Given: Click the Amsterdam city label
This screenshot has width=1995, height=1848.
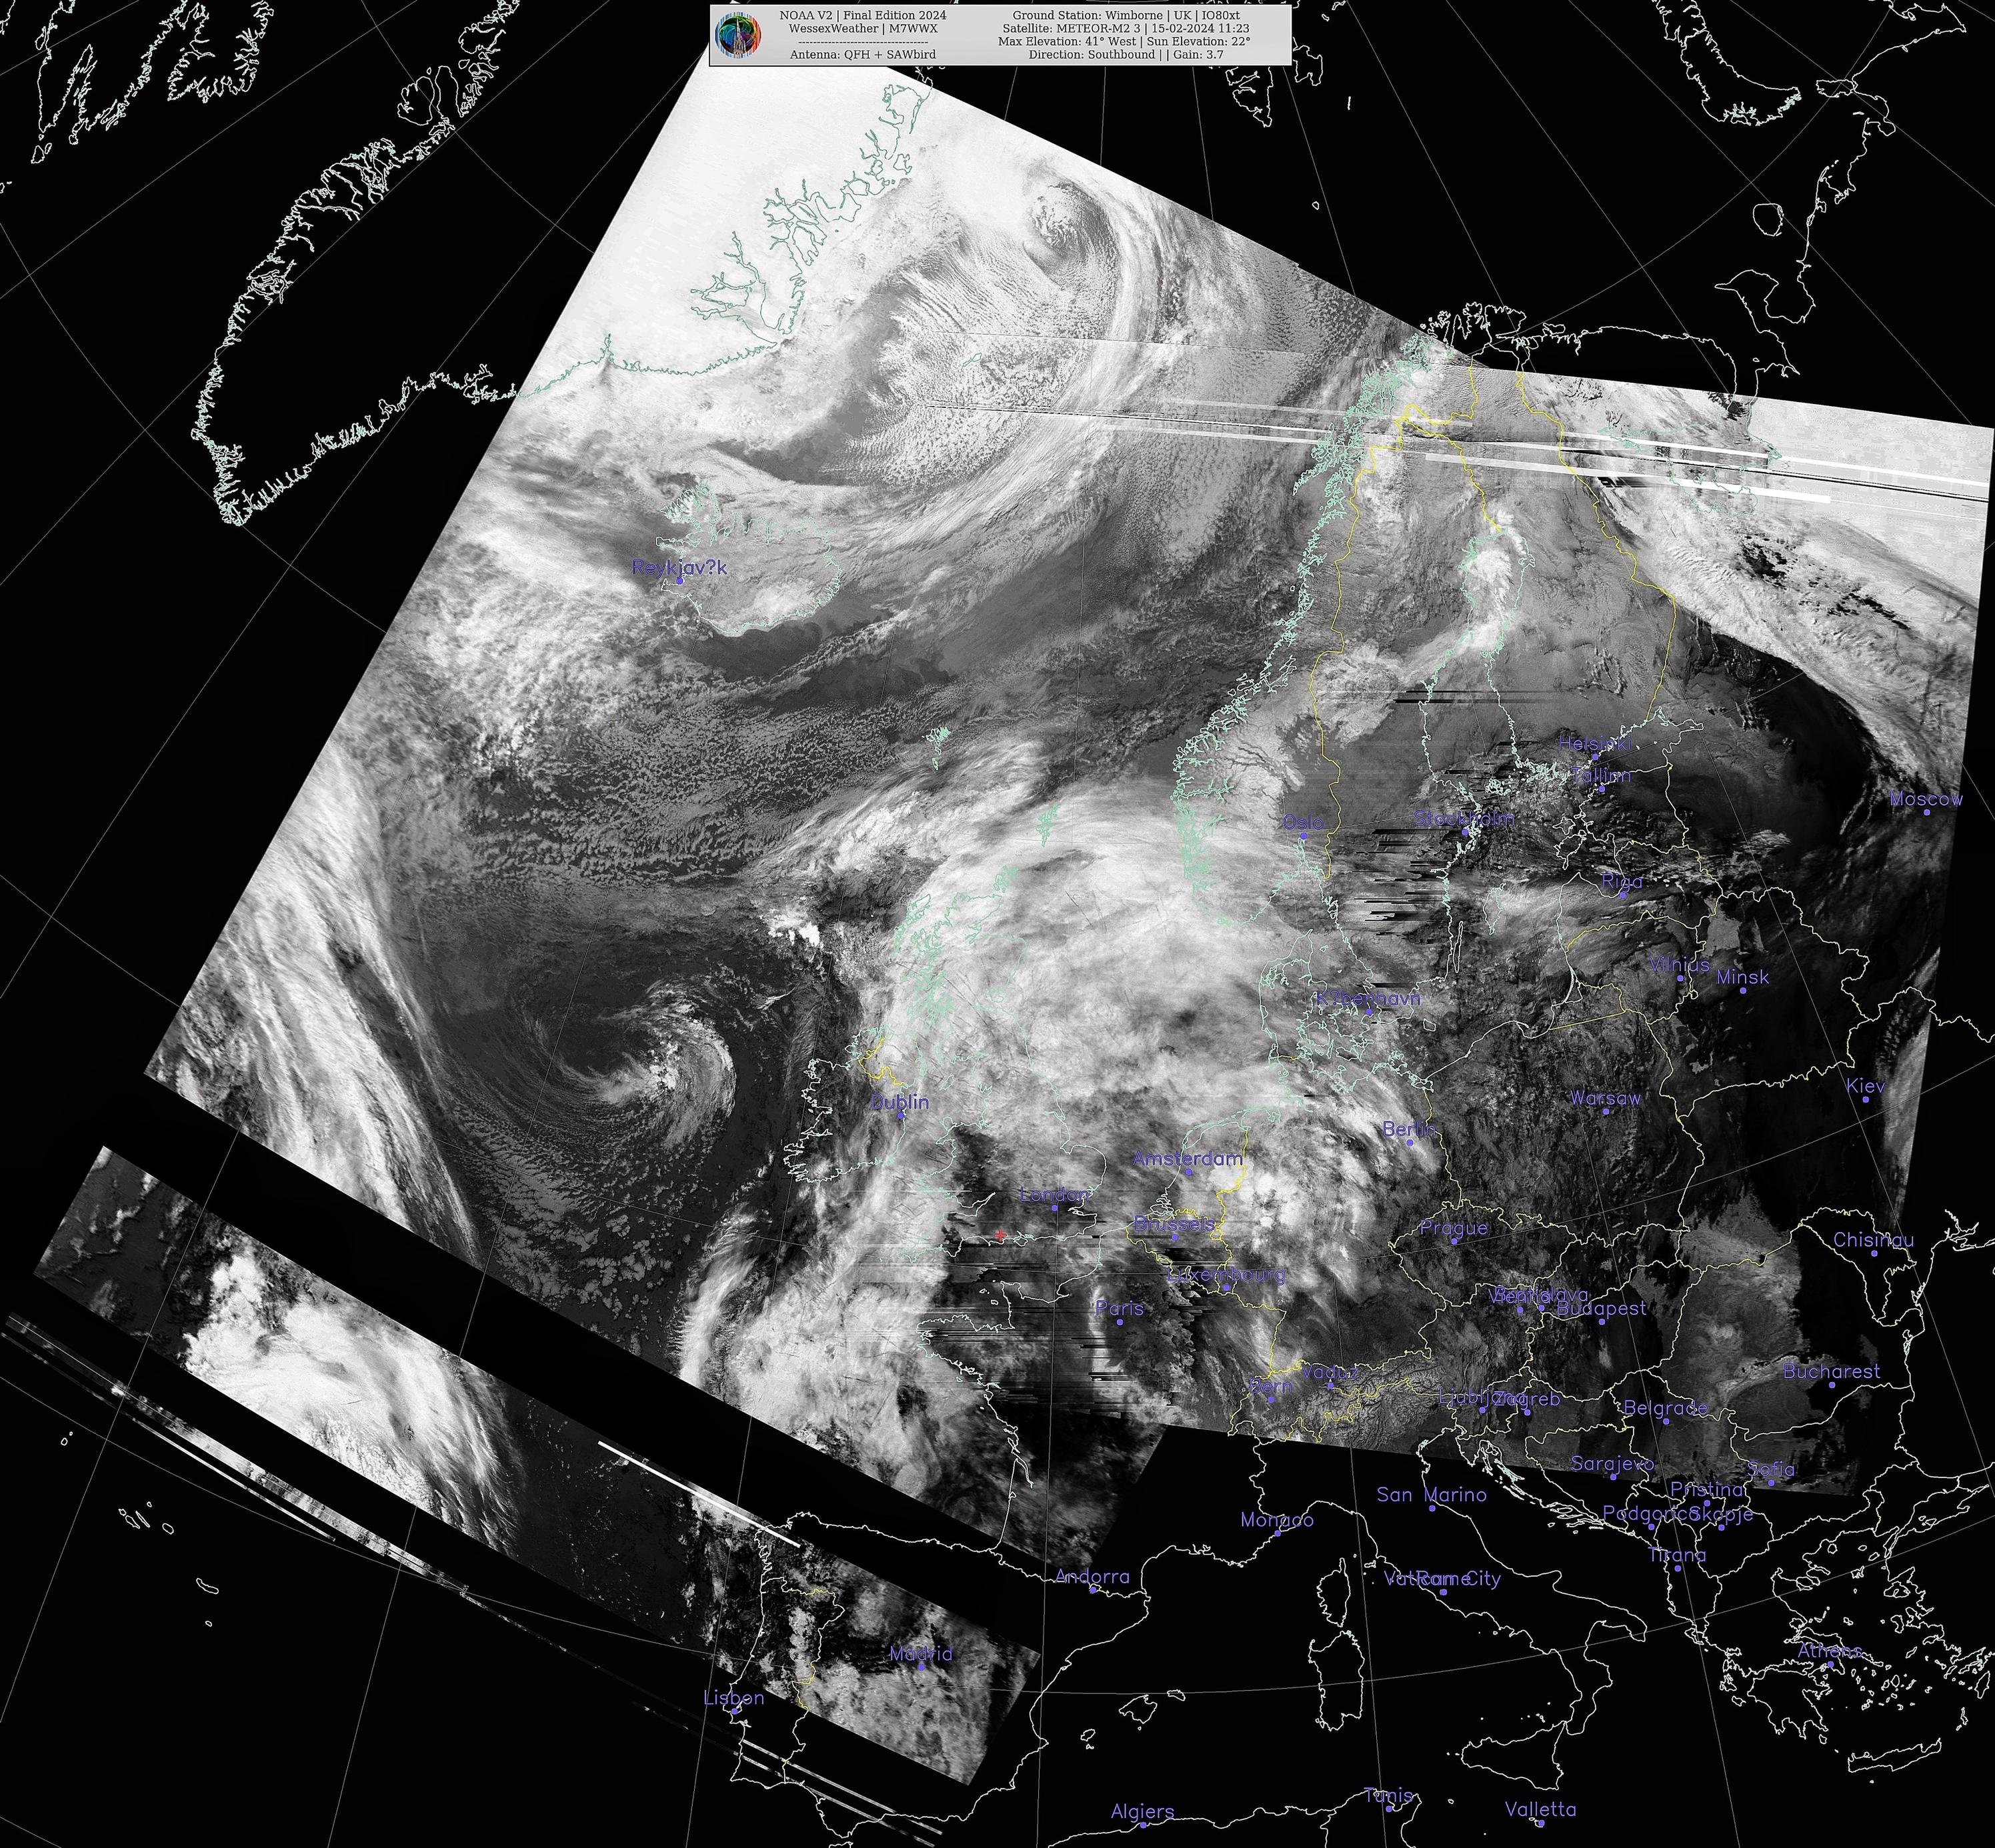Looking at the screenshot, I should [1187, 1158].
